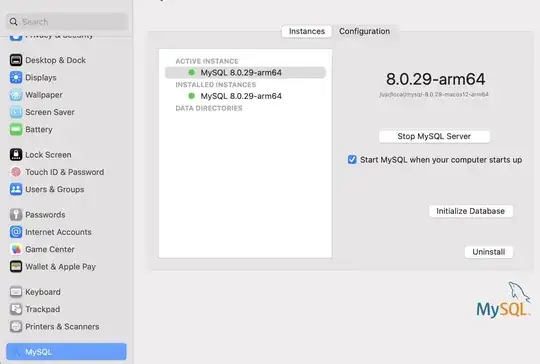
Task: Click the Battery label in sidebar
Action: pyautogui.click(x=39, y=129)
